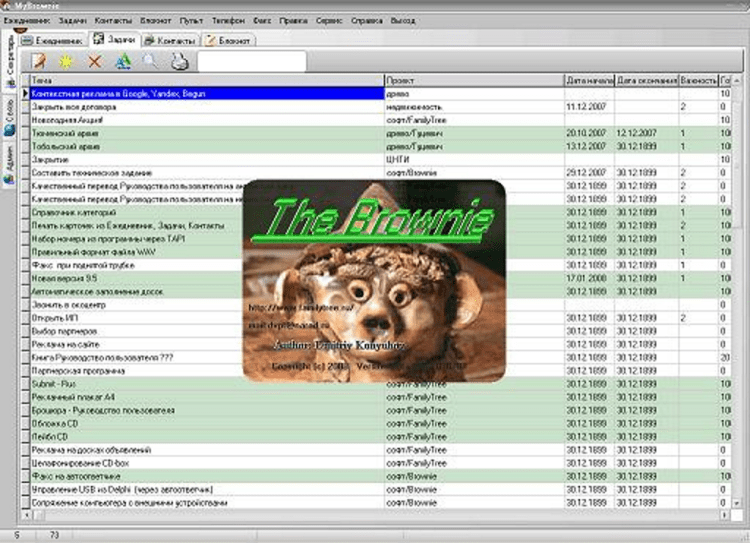Switch to the Ежедневник tab with icon
Viewport: 750px width, 543px height.
click(x=53, y=41)
